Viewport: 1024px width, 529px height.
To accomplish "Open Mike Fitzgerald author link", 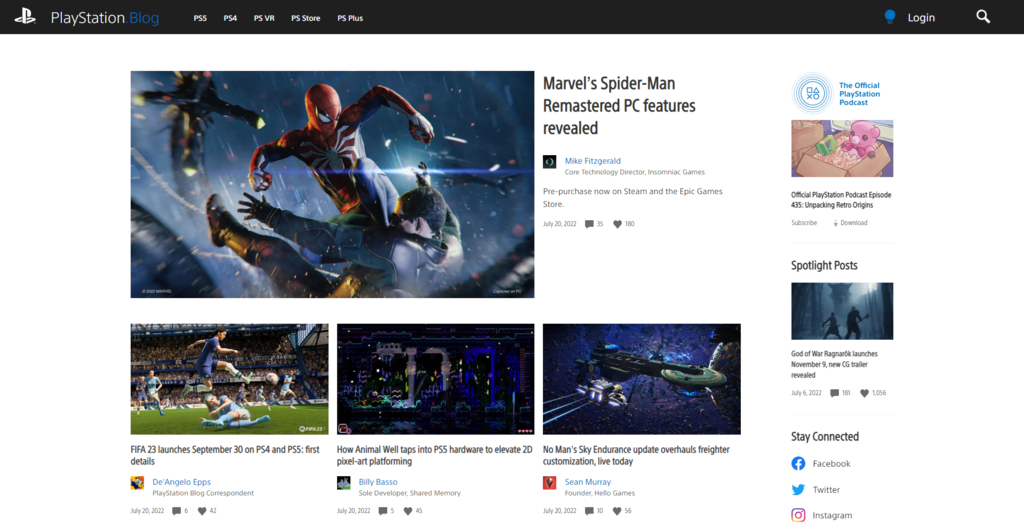I will [592, 161].
